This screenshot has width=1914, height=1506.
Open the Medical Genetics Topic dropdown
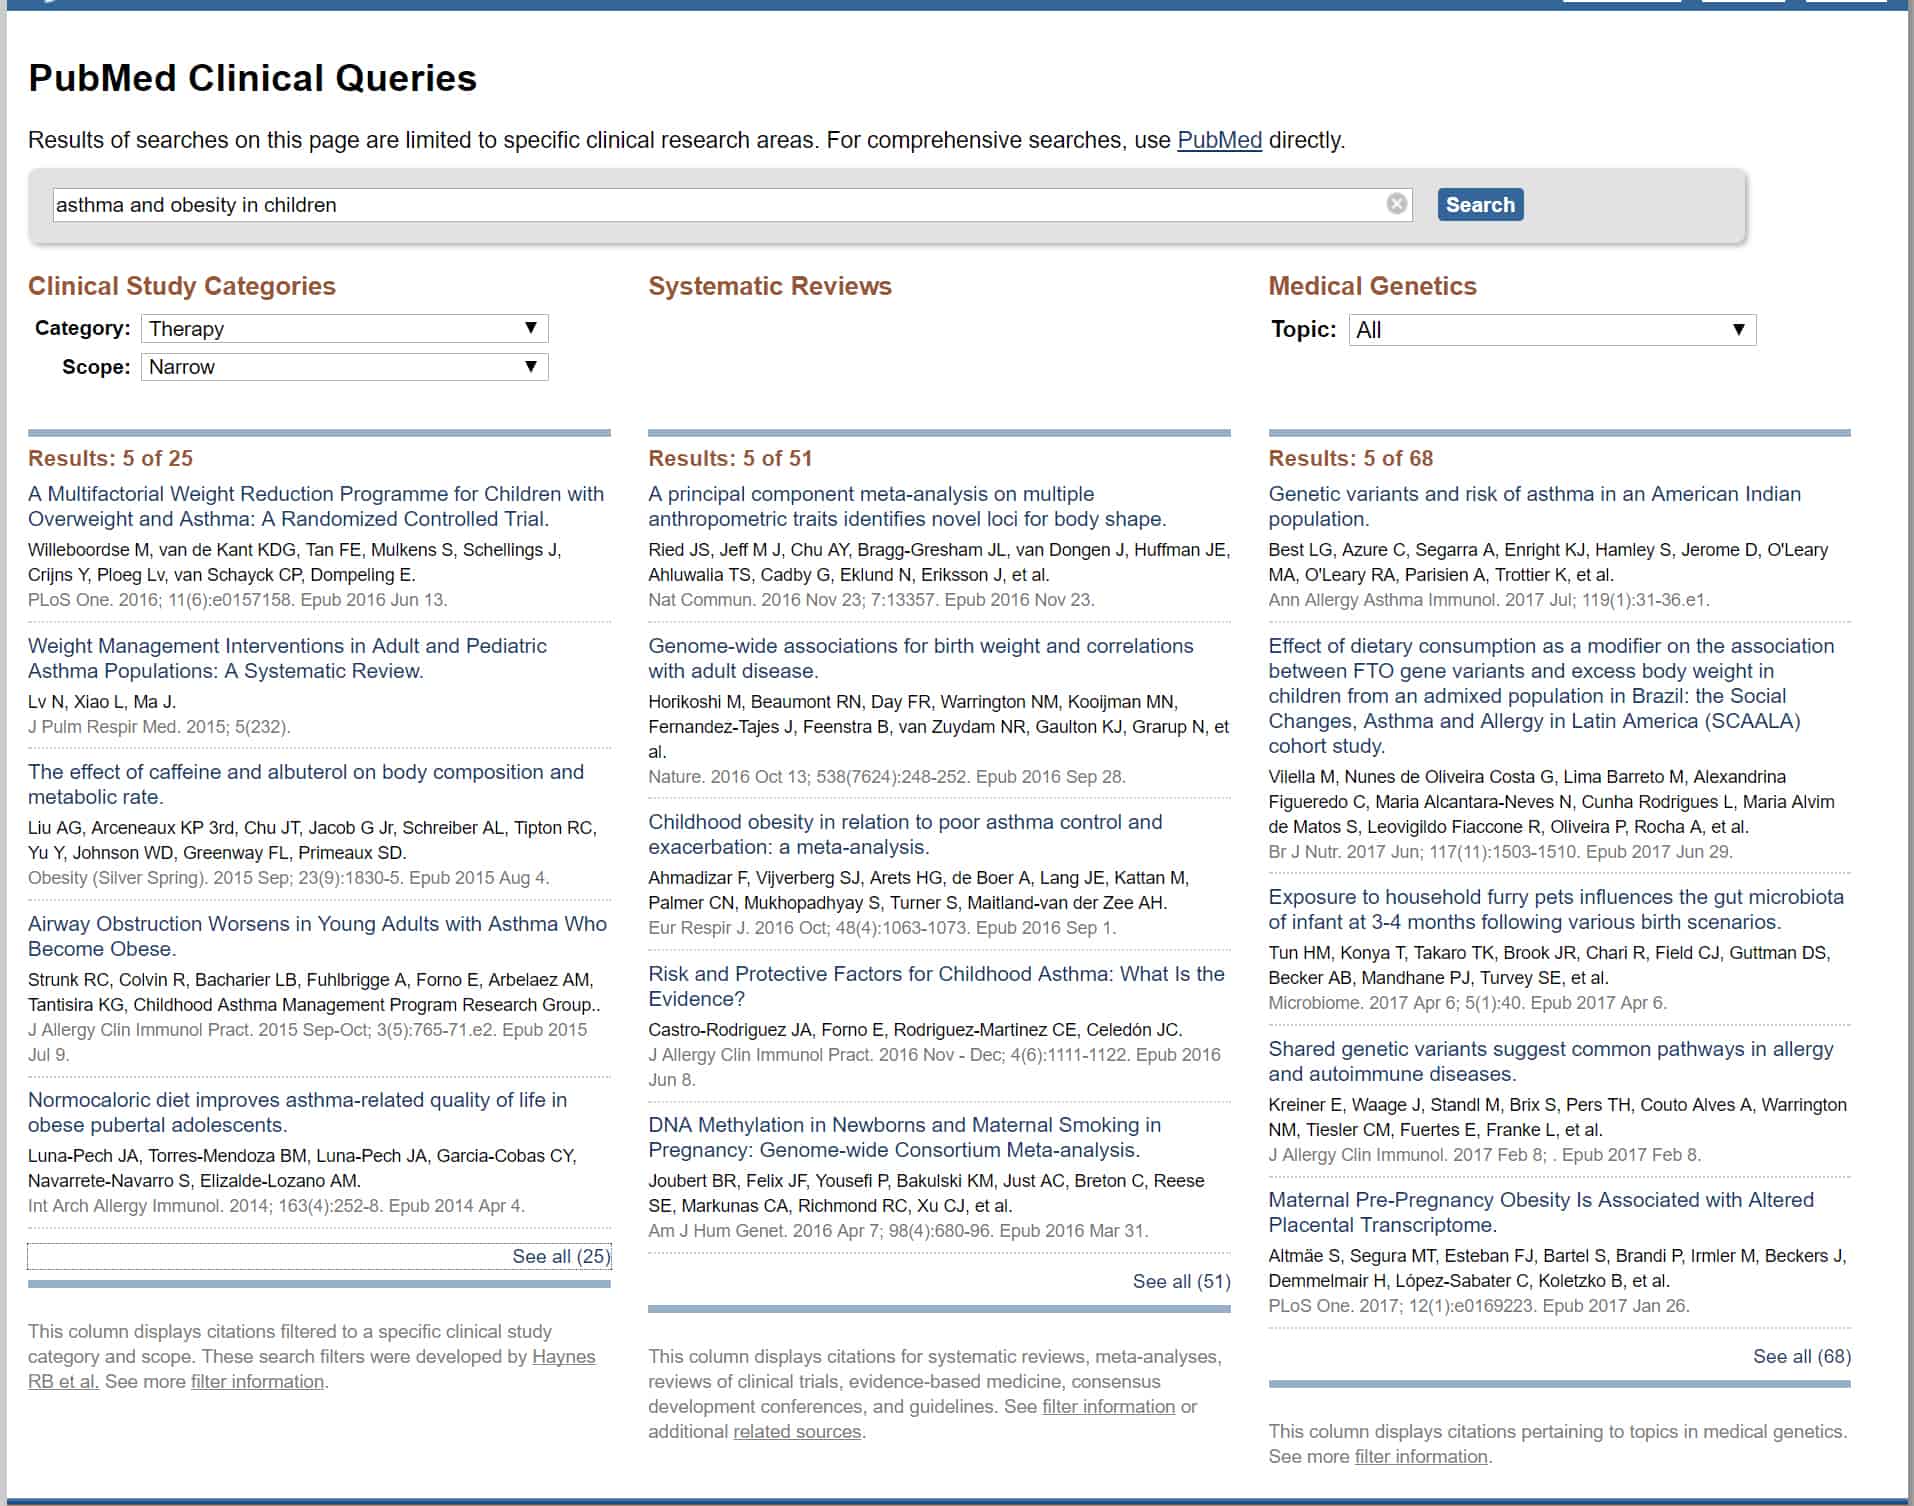(x=1551, y=330)
